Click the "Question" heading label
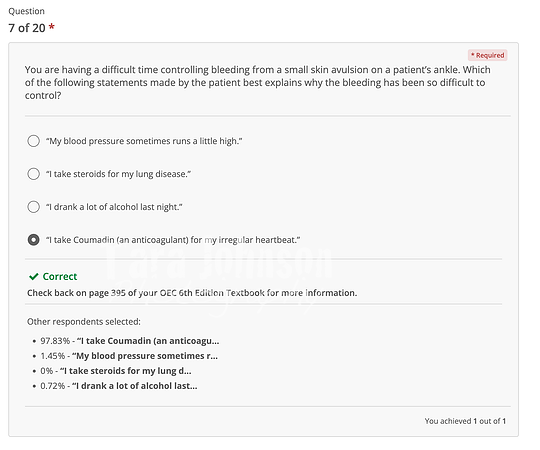 click(27, 11)
